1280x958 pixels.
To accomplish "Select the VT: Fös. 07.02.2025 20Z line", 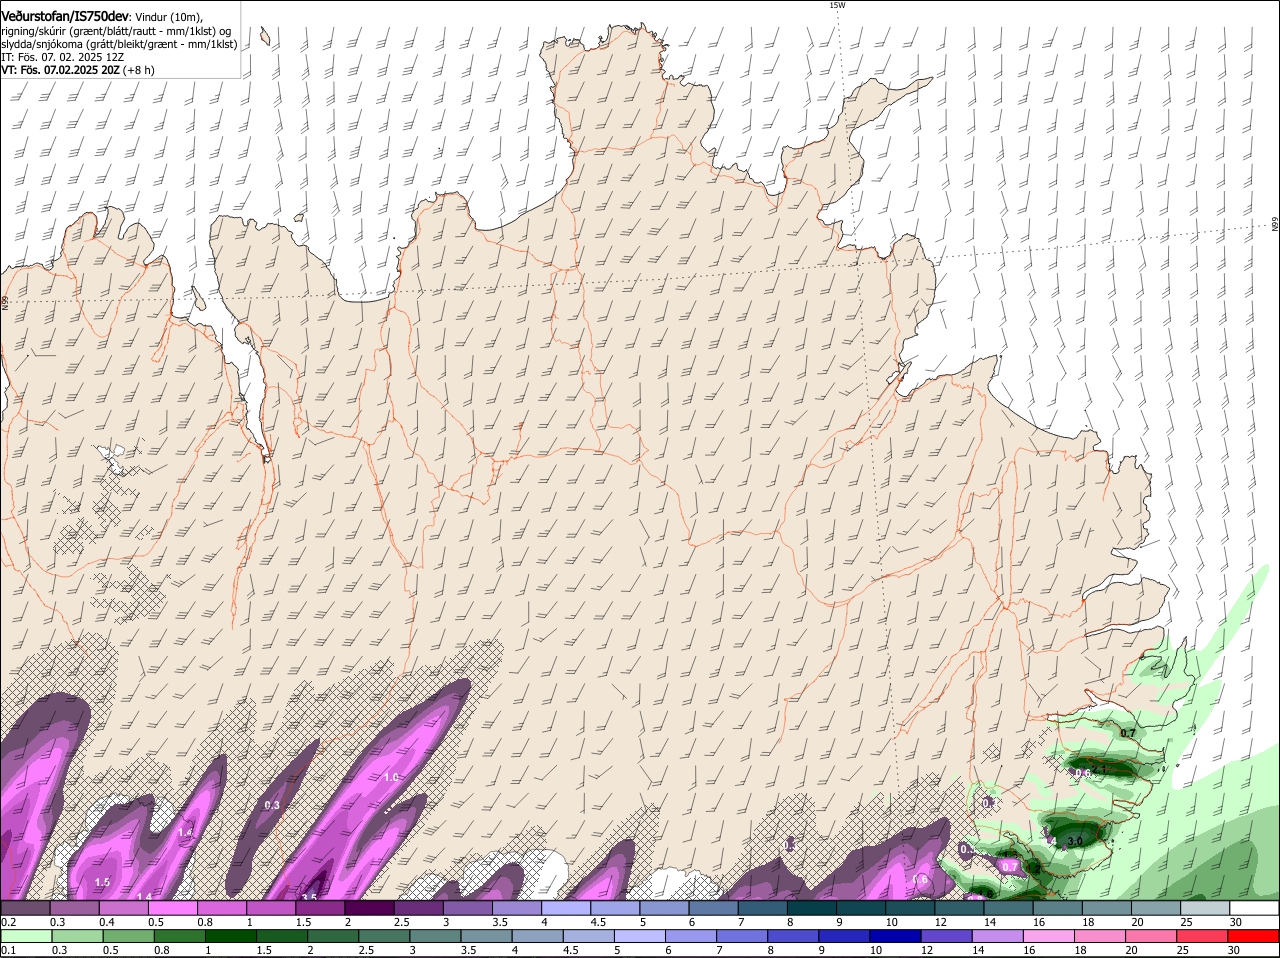I will 59,70.
